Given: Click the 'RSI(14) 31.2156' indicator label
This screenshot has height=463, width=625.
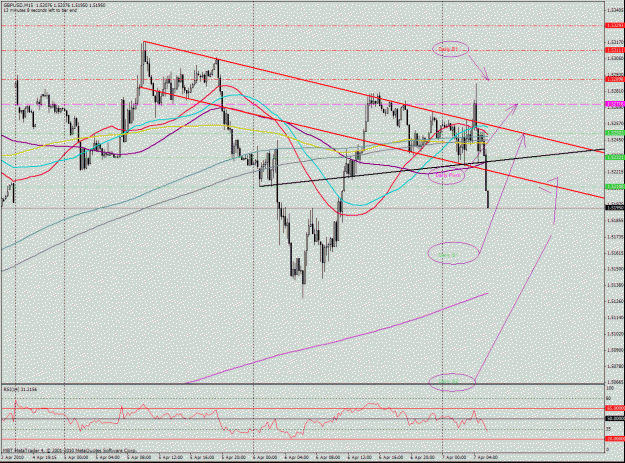Looking at the screenshot, I should [20, 389].
